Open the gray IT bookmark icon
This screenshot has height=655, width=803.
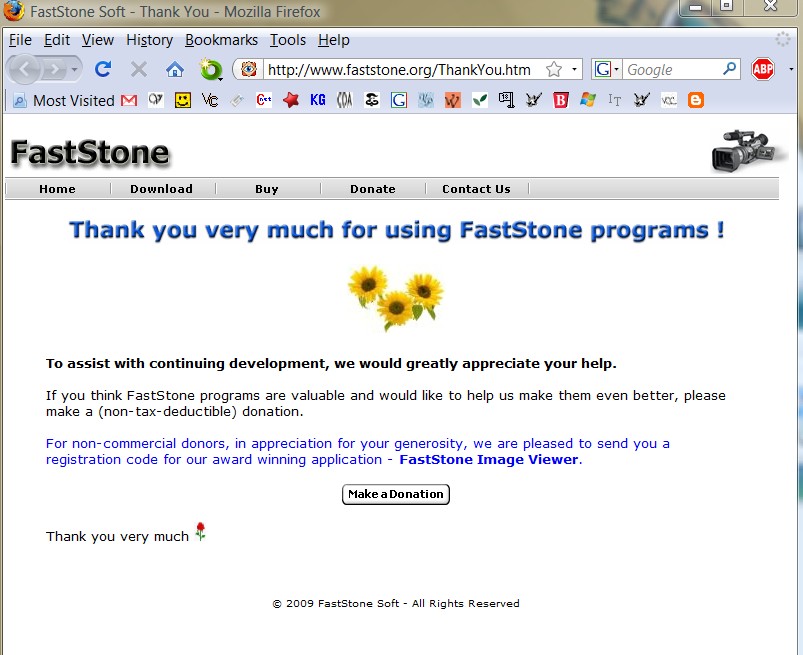coord(615,100)
